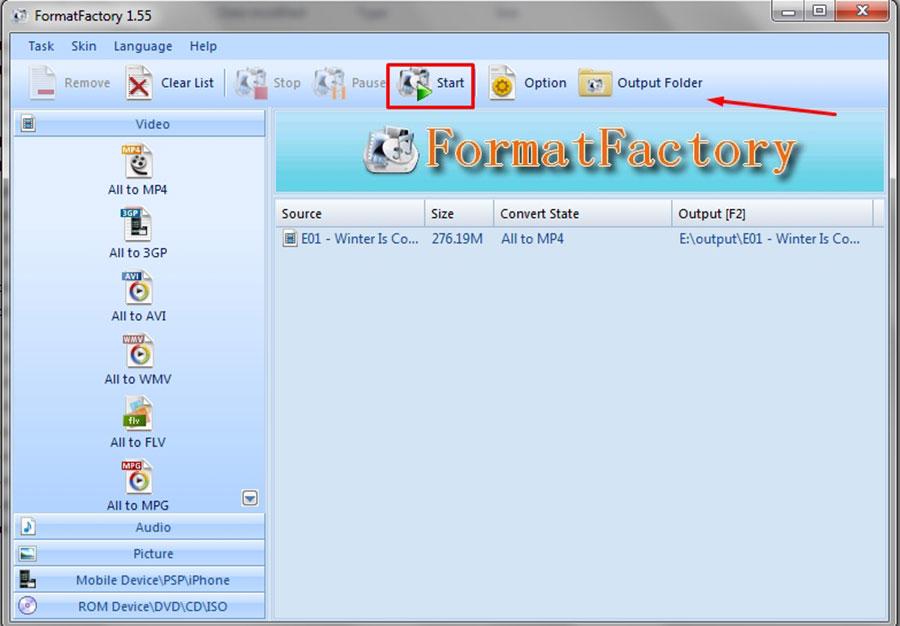Click the 276.19M size cell
The image size is (900, 626).
coord(457,239)
